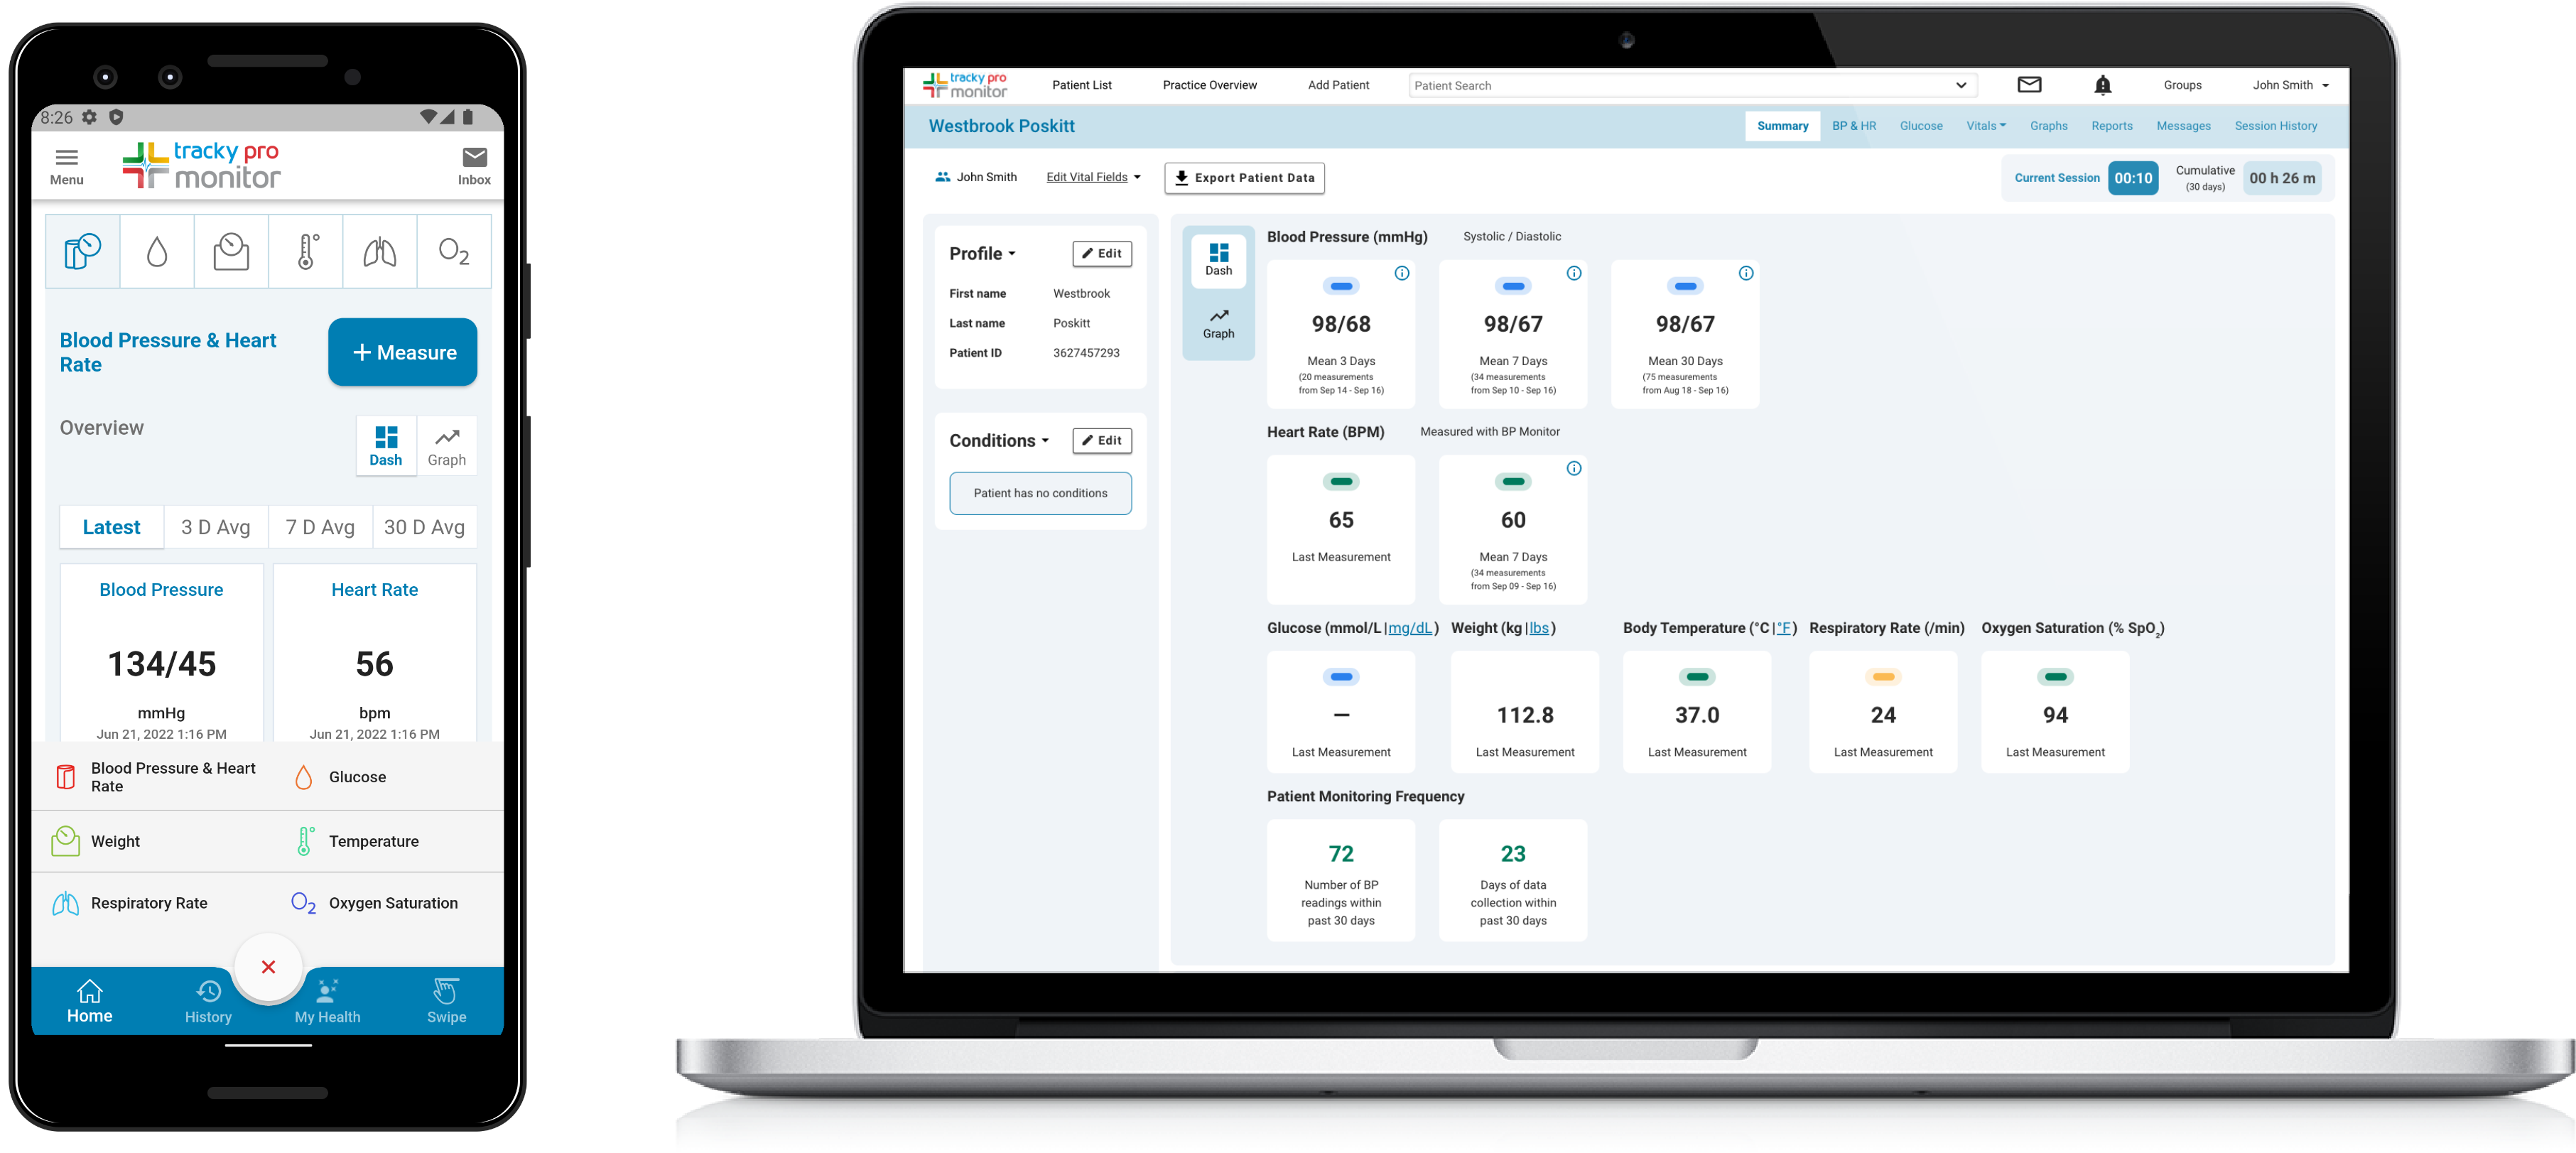Click info icon on Mean 3 Days card
Viewport: 2576px width, 1153px height.
(x=1402, y=273)
